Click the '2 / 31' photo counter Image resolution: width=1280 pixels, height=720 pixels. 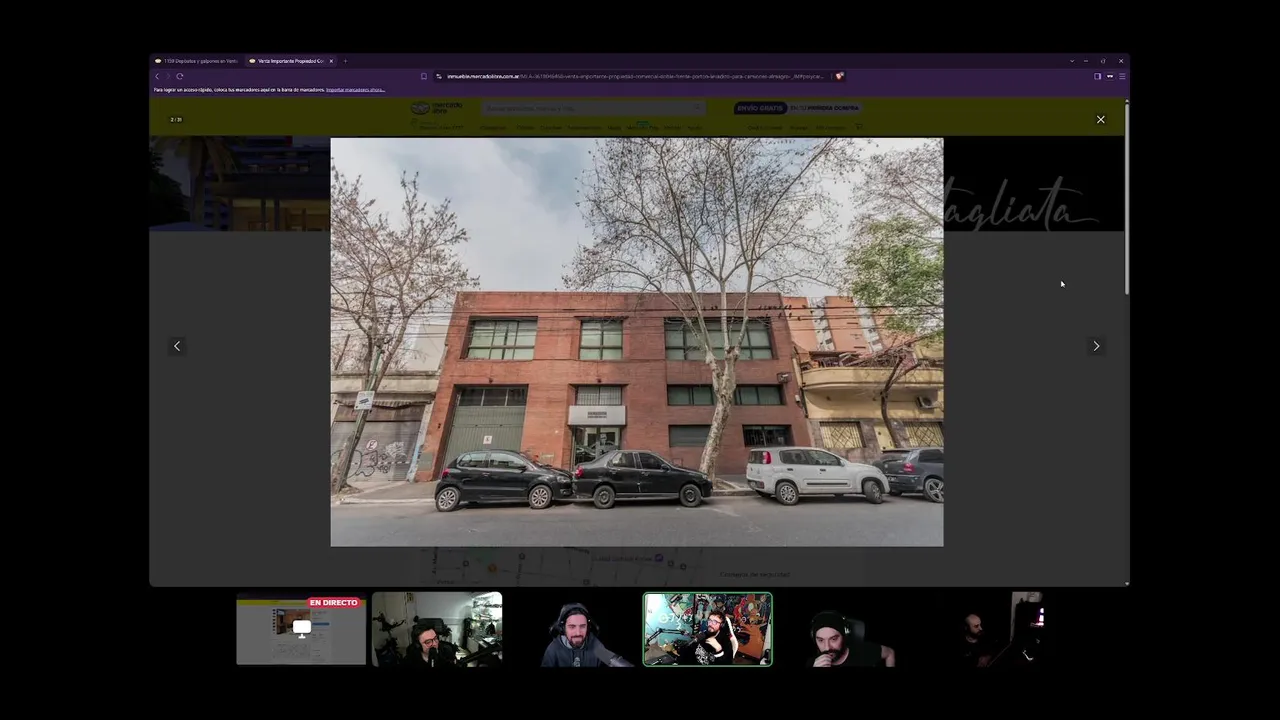click(x=176, y=120)
